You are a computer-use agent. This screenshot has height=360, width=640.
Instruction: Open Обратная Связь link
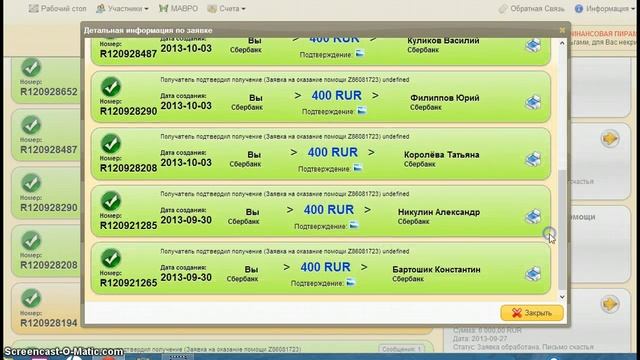coord(531,9)
